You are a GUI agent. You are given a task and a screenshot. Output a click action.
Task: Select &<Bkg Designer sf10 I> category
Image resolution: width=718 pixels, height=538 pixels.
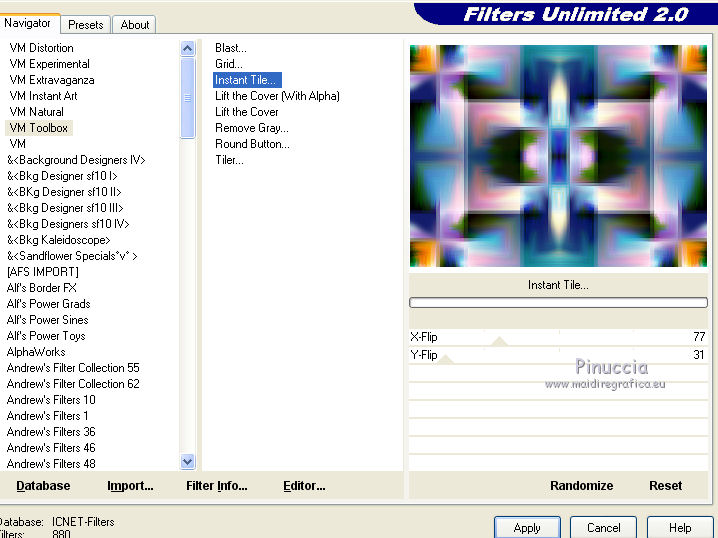(62, 176)
